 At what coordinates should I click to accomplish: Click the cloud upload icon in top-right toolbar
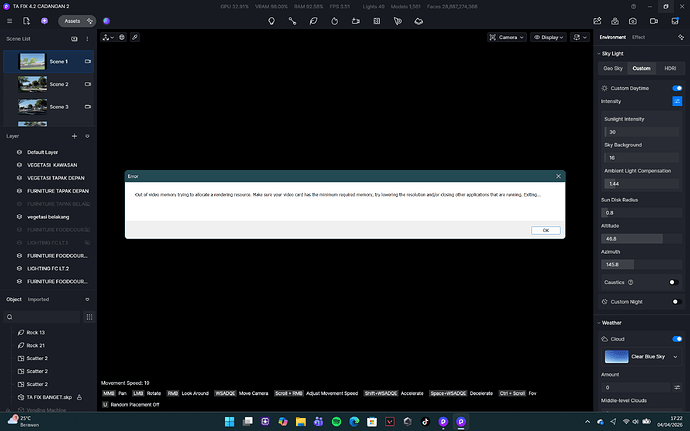pos(615,21)
